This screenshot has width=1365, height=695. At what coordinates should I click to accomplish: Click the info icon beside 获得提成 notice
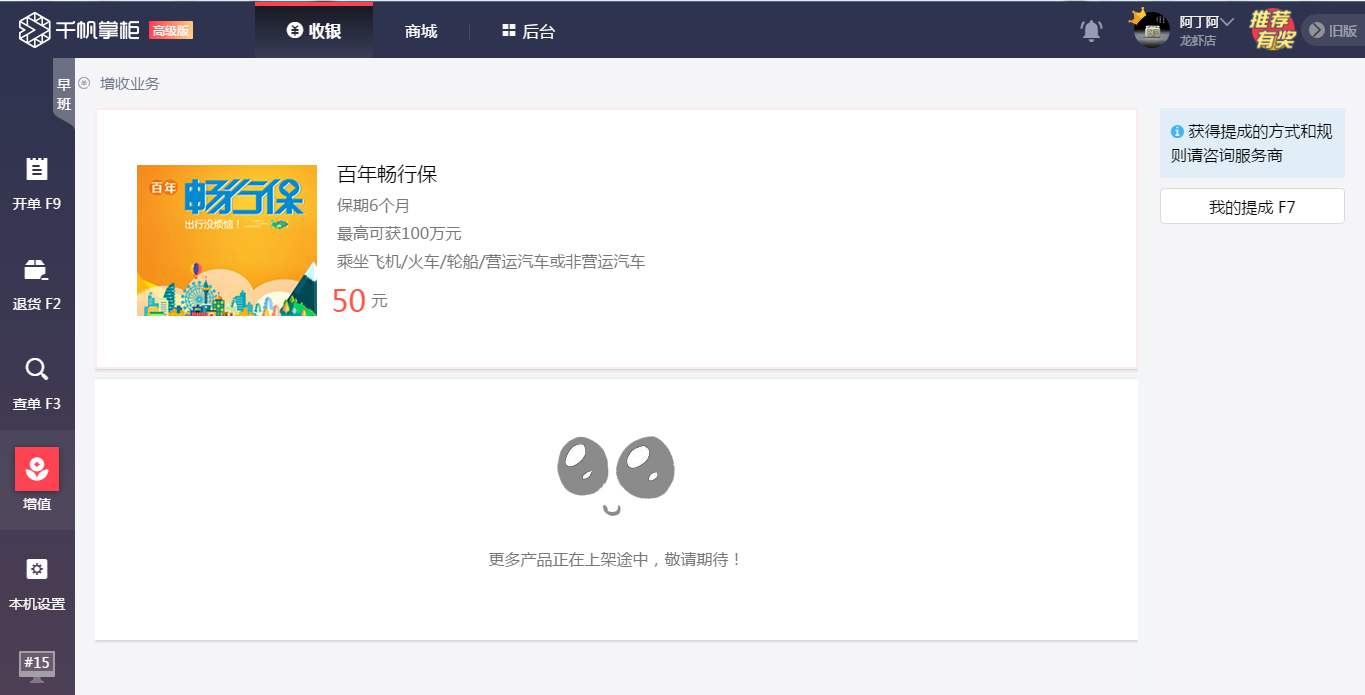(1177, 131)
